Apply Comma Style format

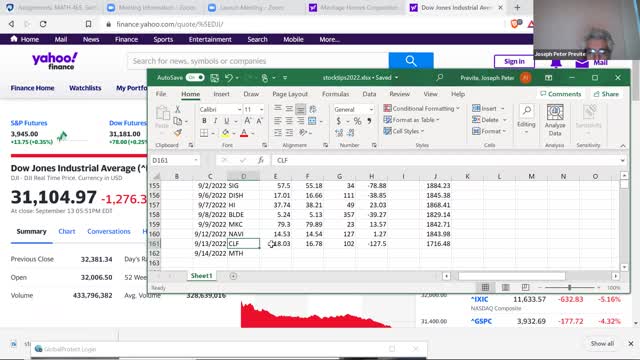(x=369, y=121)
